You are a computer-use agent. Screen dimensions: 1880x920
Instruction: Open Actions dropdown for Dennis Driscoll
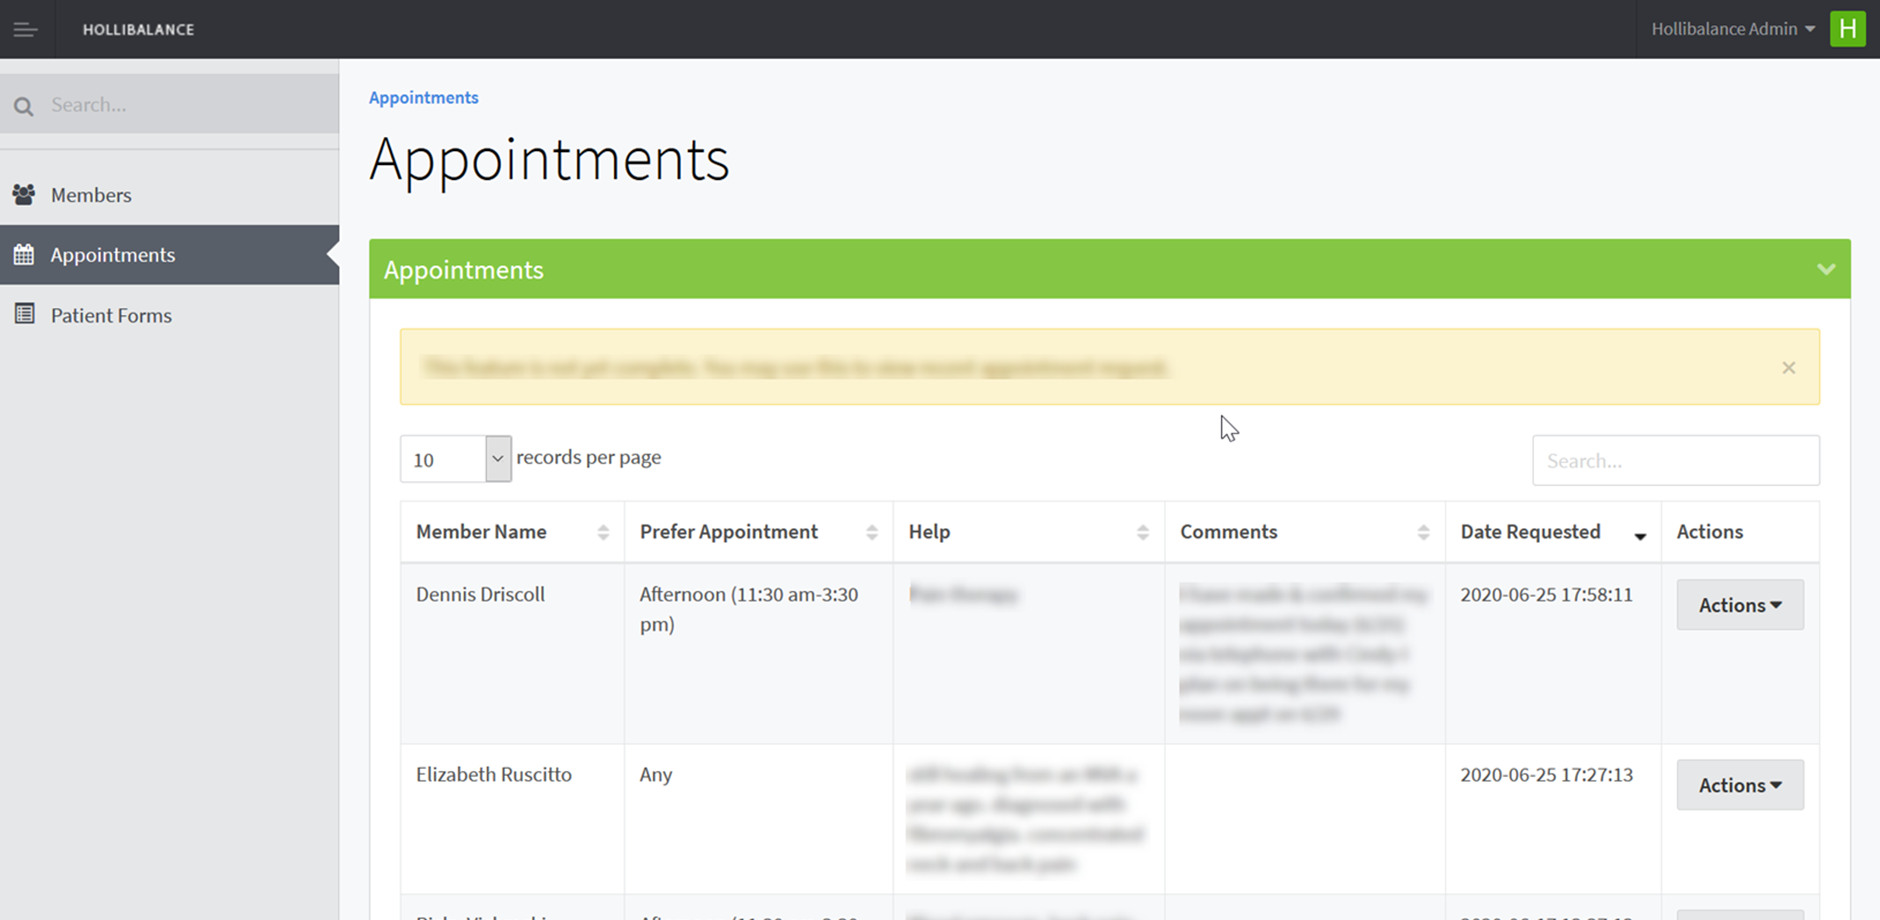pyautogui.click(x=1739, y=605)
